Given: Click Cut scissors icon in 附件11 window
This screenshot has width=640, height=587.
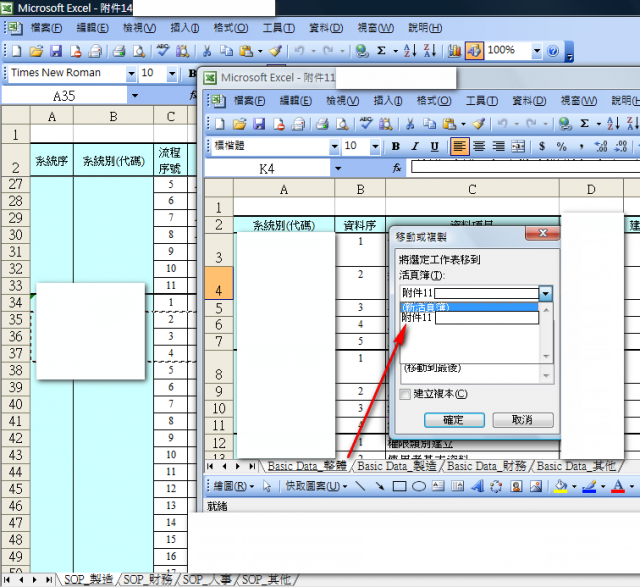Looking at the screenshot, I should tap(410, 124).
